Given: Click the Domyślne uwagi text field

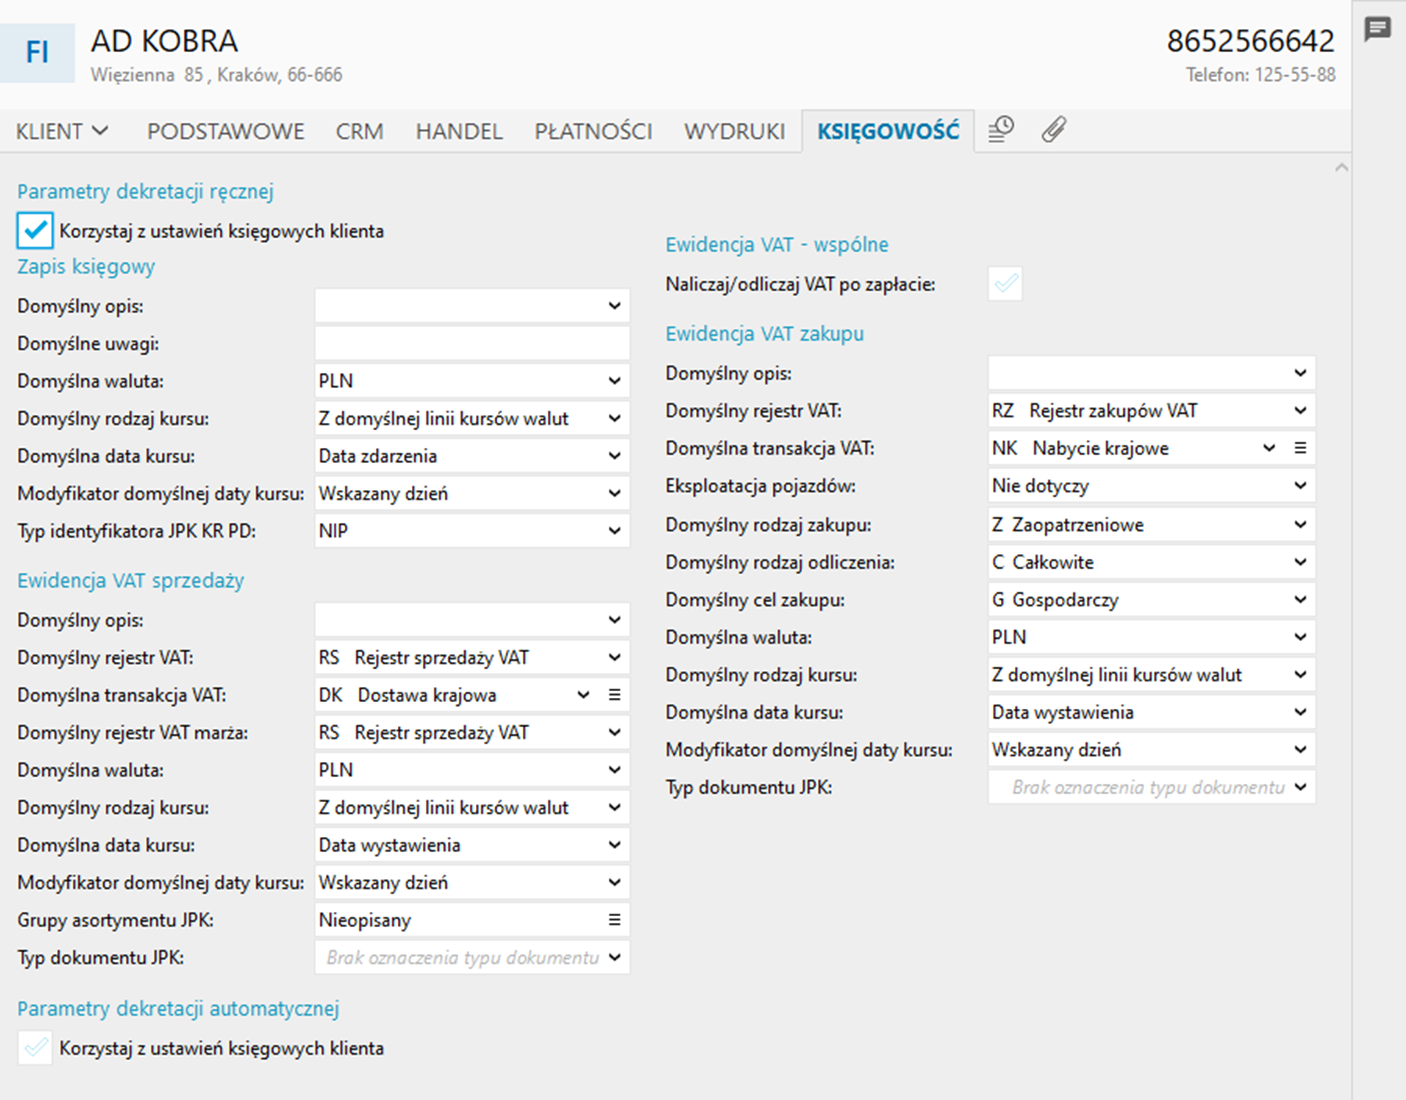Looking at the screenshot, I should click(472, 344).
